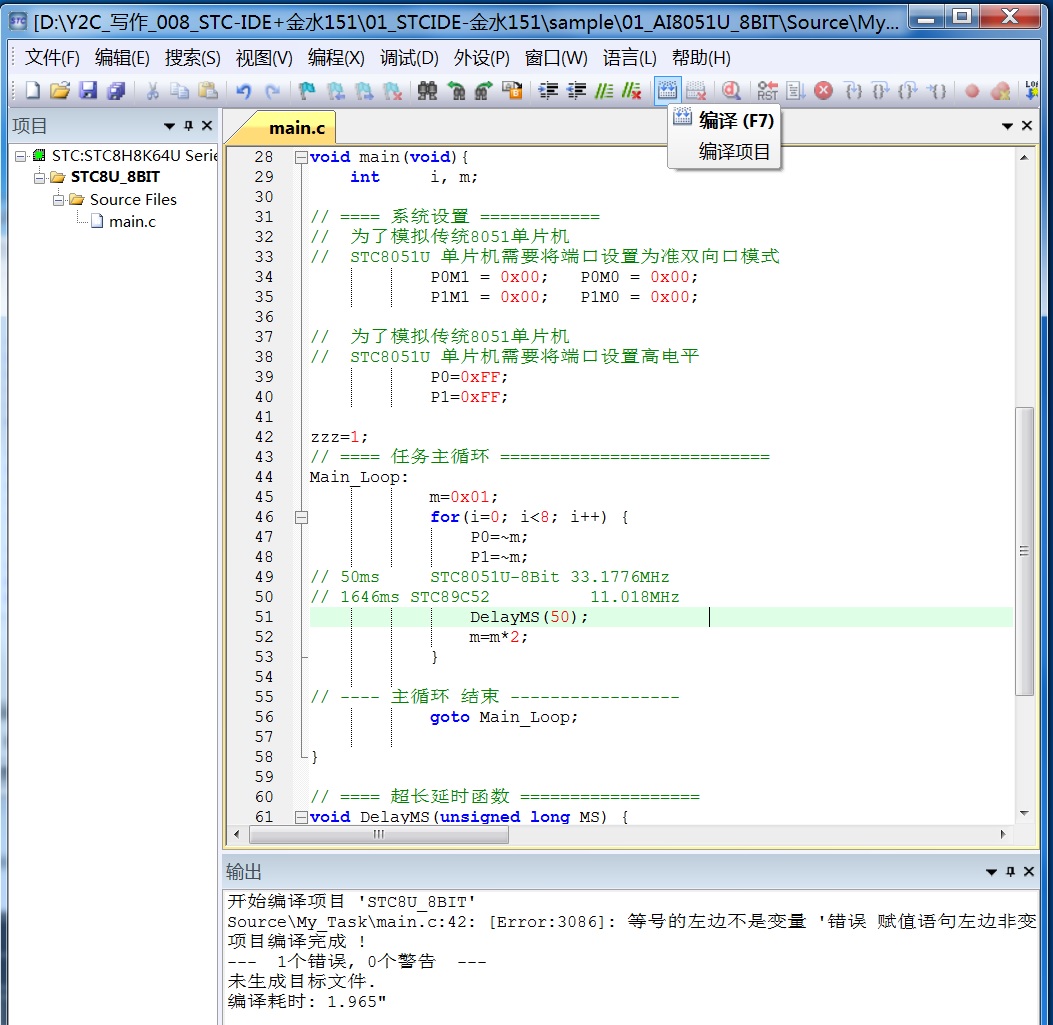Click the Error:3086 line in output

(631, 922)
